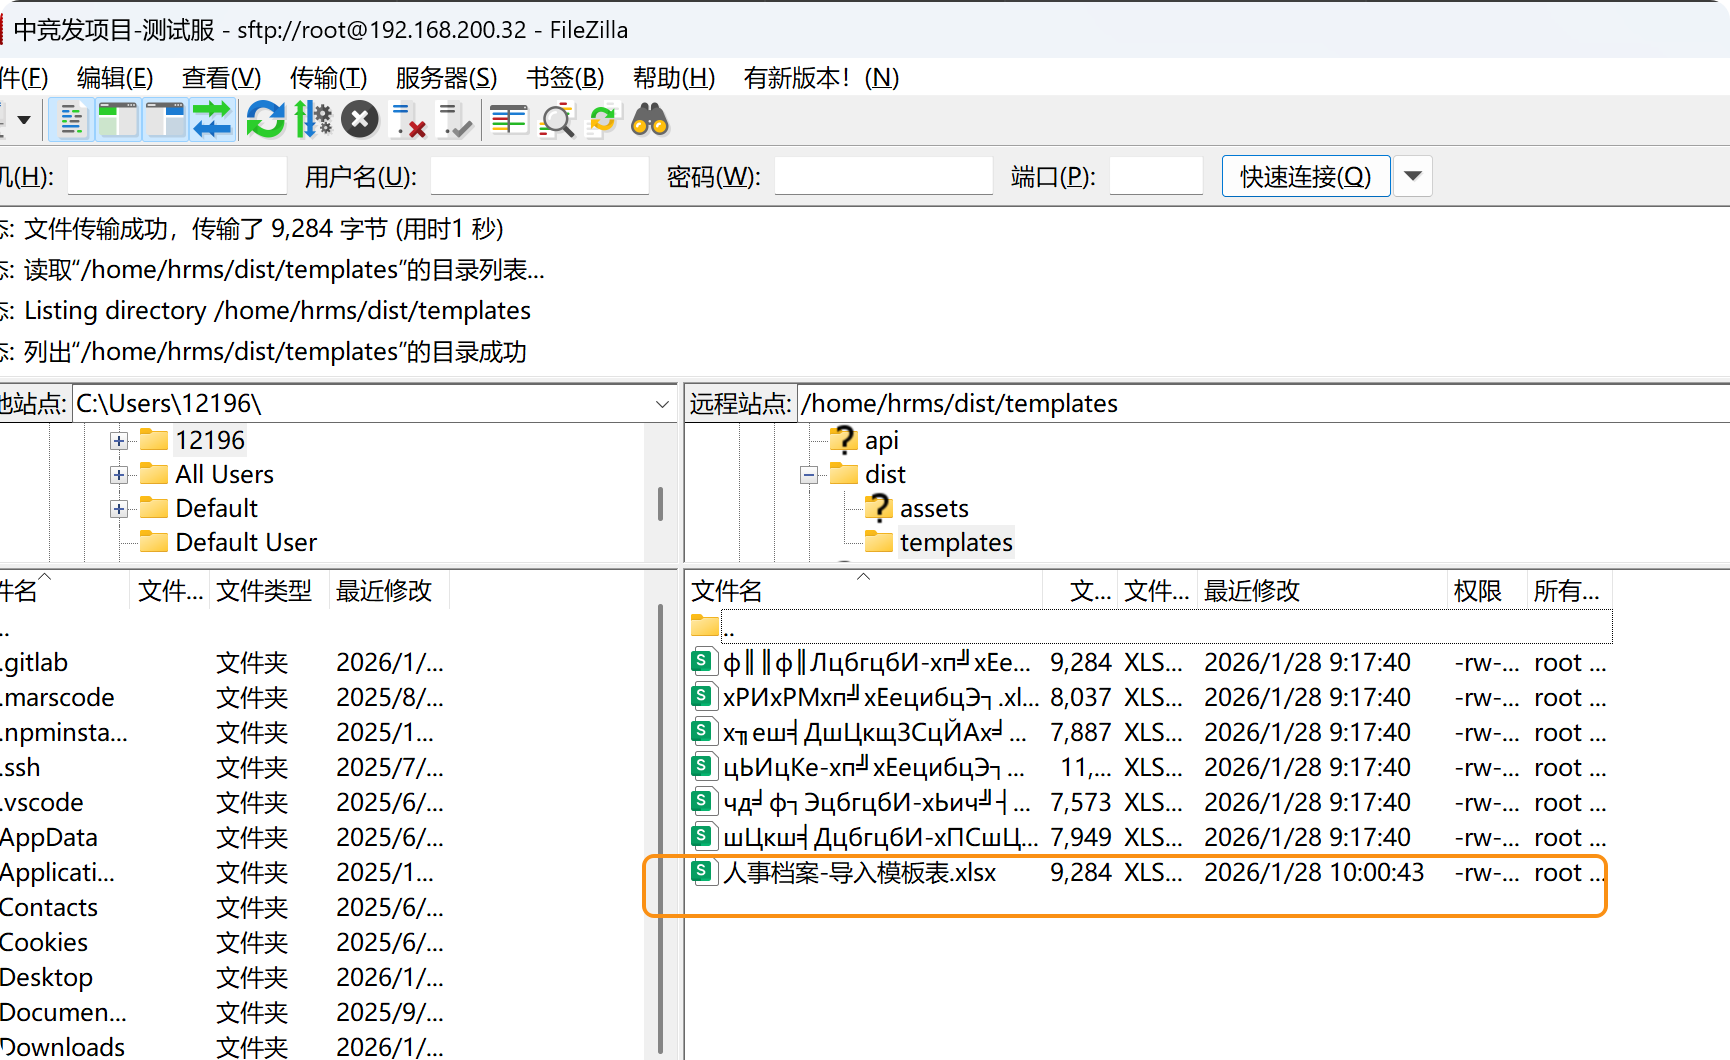Toggle directory comparison icon
The height and width of the screenshot is (1060, 1730).
pos(556,121)
